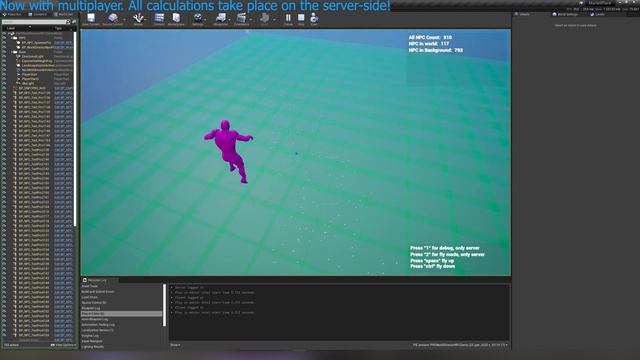Click the NPC folder icon in outliner
Image resolution: width=640 pixels, height=360 pixels.
pyautogui.click(x=15, y=38)
